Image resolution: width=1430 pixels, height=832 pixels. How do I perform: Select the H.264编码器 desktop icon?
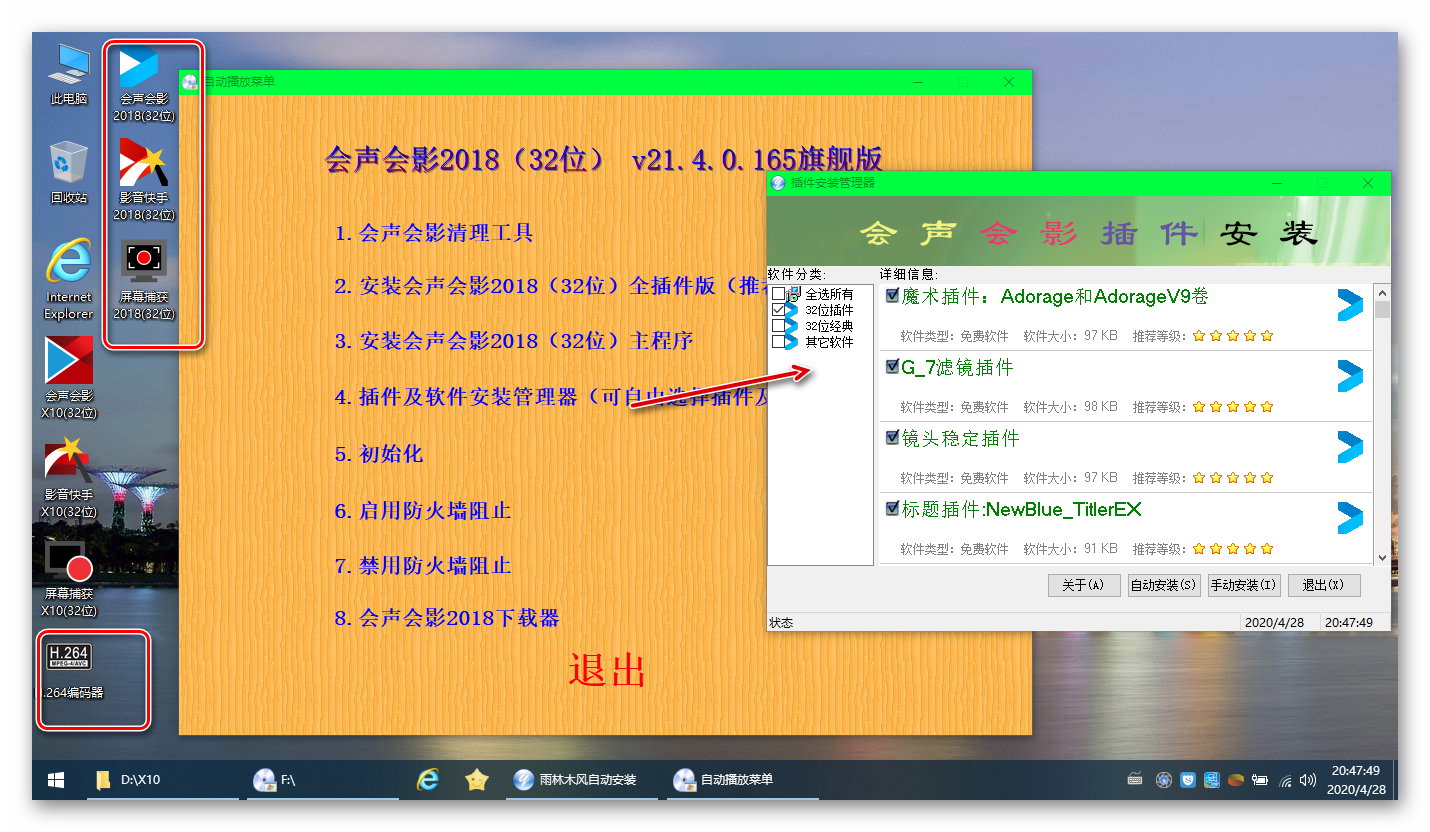[70, 658]
